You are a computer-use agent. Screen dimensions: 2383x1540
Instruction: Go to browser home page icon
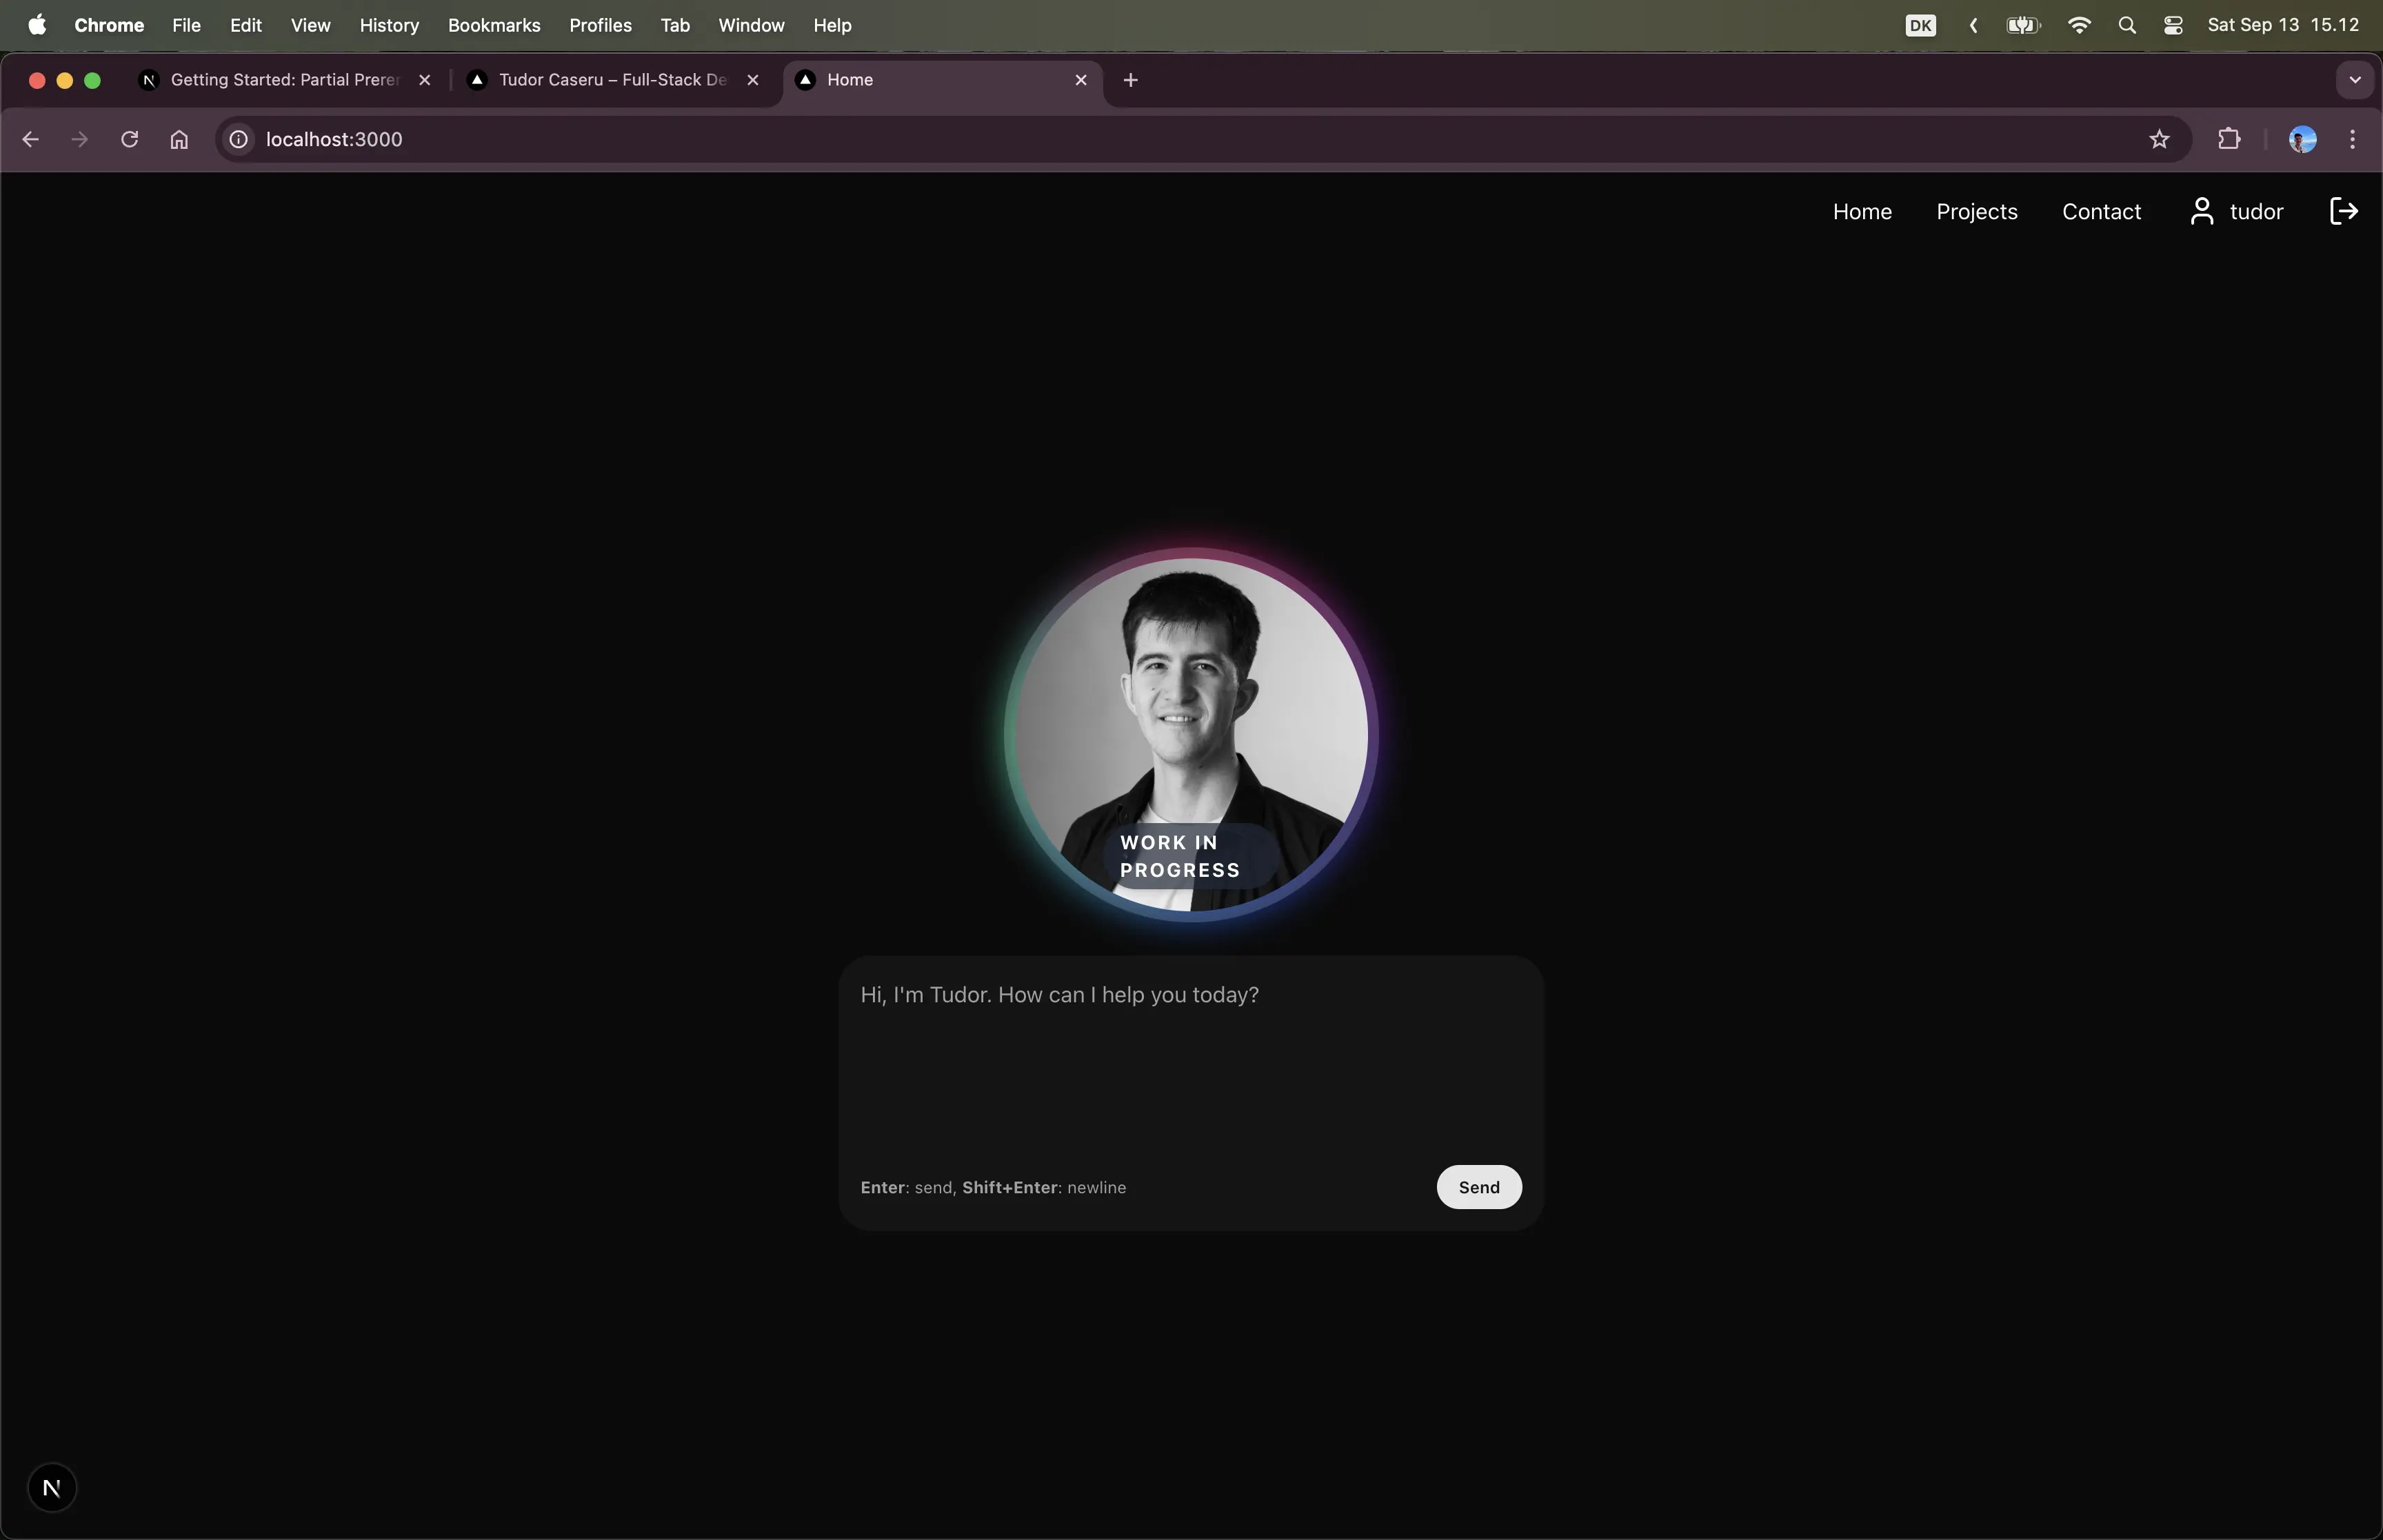coord(179,139)
